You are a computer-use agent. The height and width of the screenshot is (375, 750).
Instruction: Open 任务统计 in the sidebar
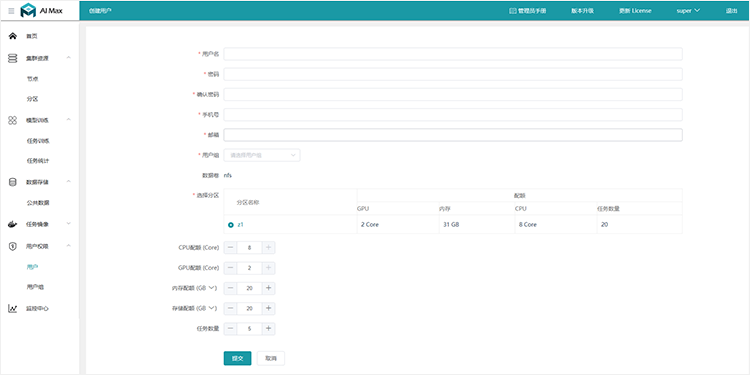tap(38, 161)
